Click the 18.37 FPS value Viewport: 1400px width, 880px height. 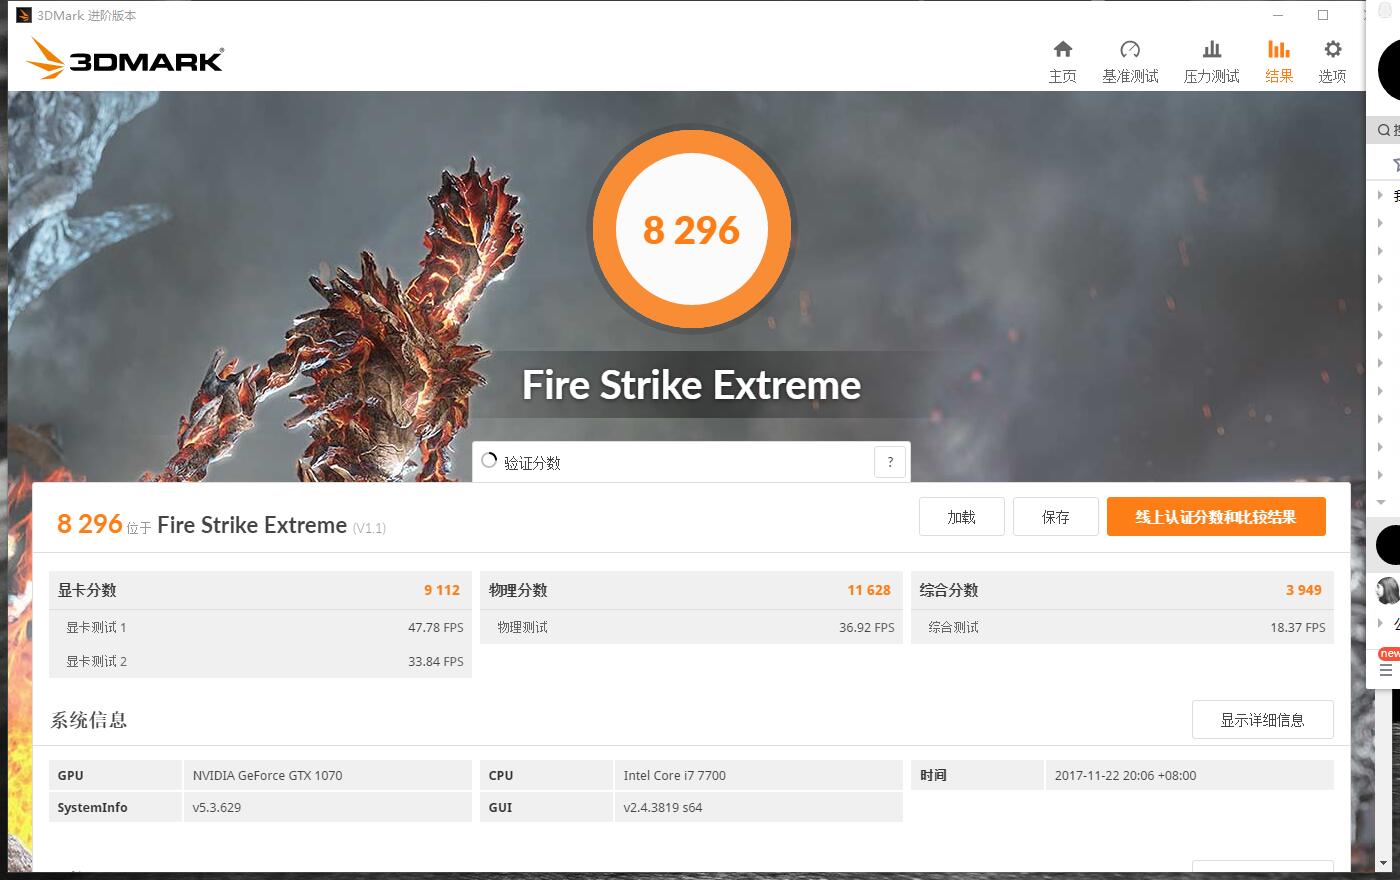(x=1298, y=628)
